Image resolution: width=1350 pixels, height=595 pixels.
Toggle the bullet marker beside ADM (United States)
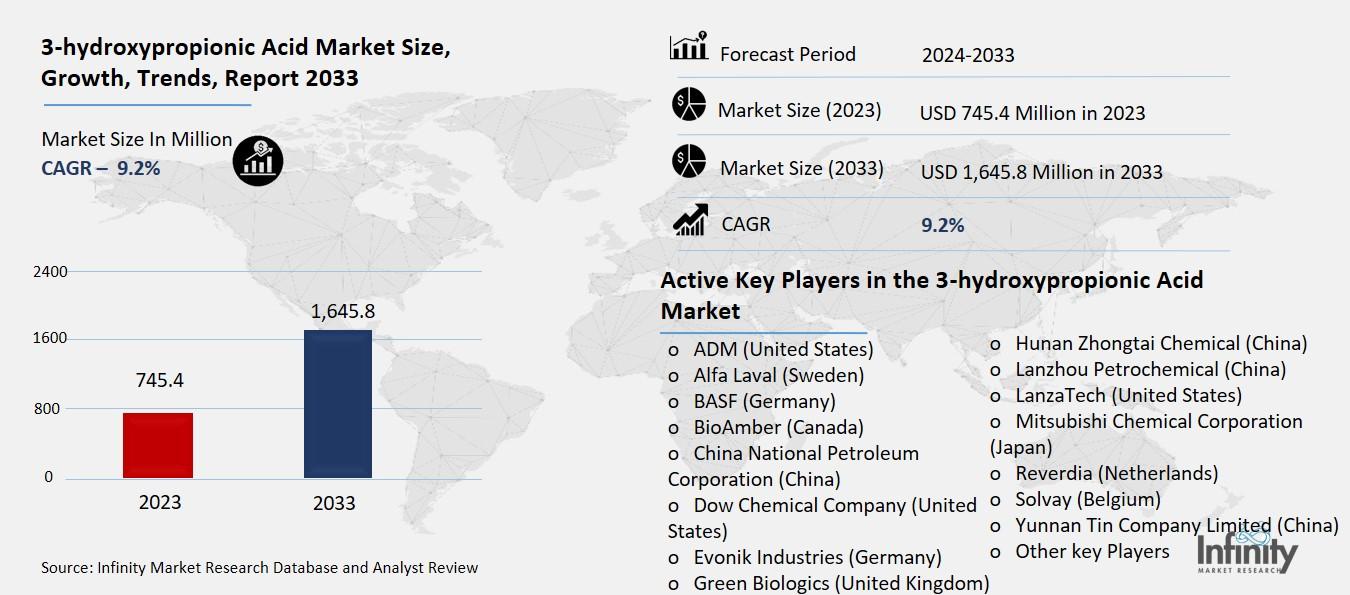pyautogui.click(x=671, y=349)
